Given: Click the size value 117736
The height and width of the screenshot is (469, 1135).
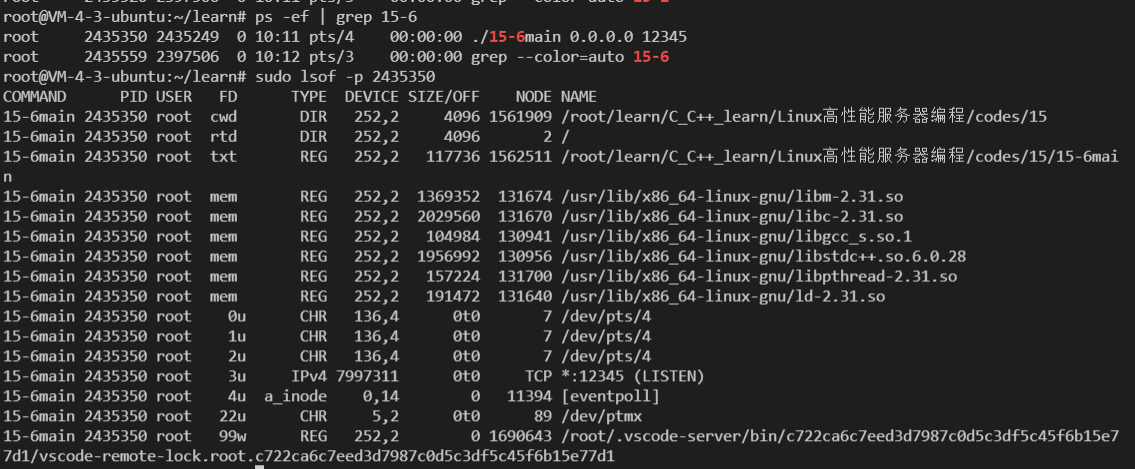Looking at the screenshot, I should pos(452,156).
